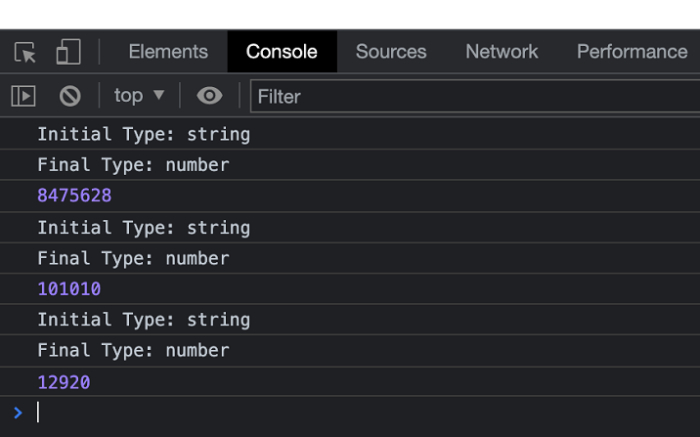This screenshot has height=437, width=700.
Task: Clear the console with the ban icon
Action: point(70,96)
